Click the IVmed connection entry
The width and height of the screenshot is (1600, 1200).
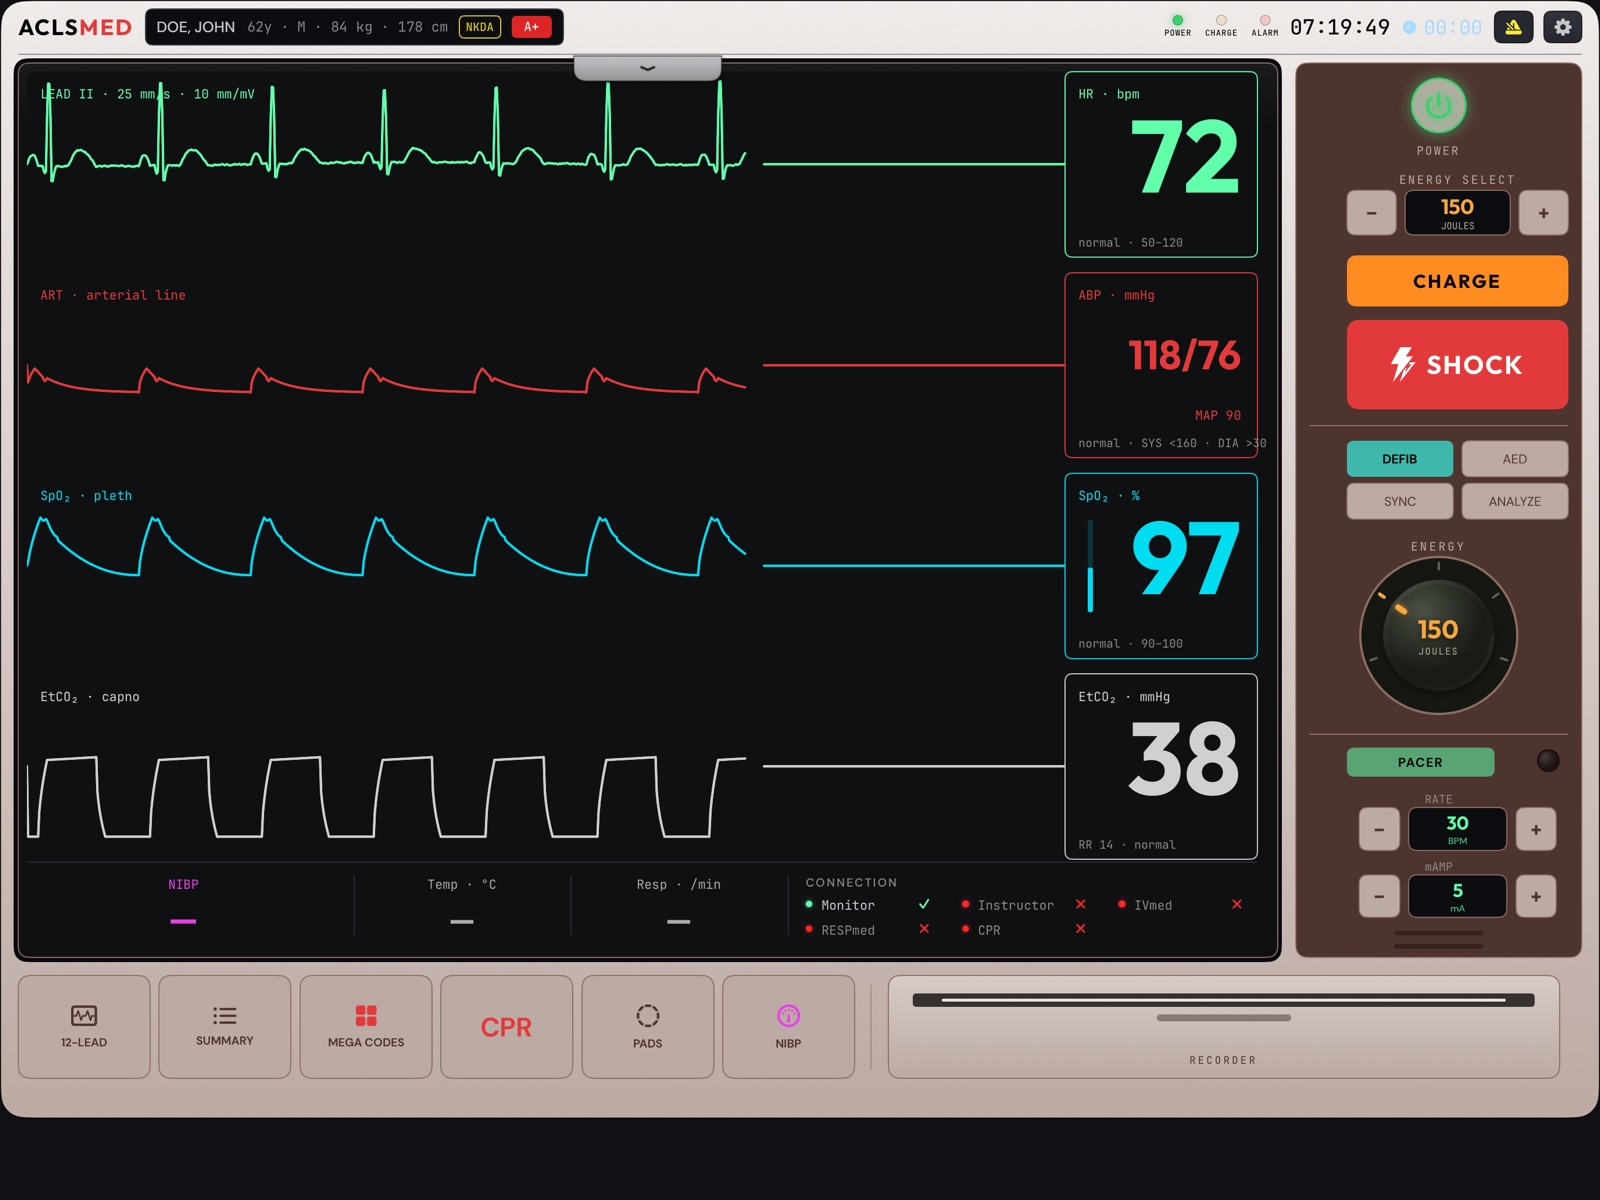click(1180, 905)
